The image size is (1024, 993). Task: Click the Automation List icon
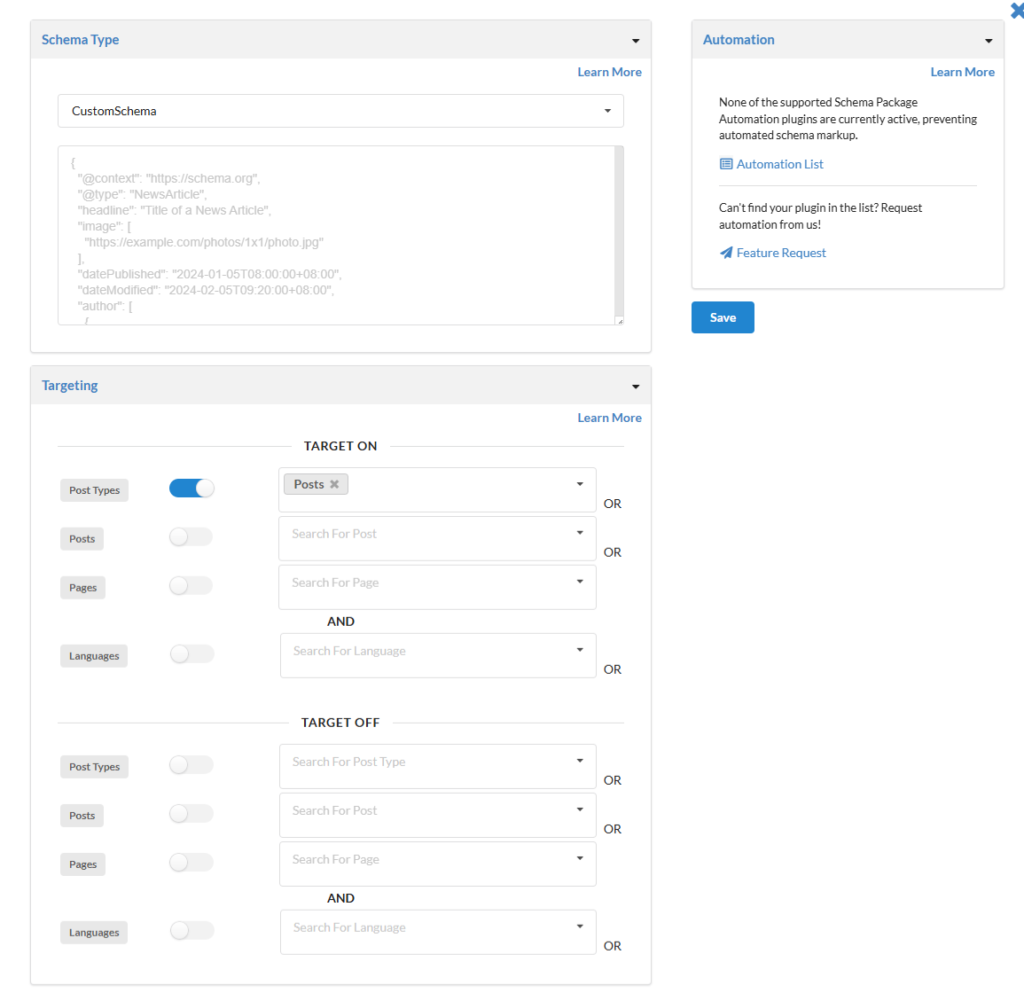point(726,164)
